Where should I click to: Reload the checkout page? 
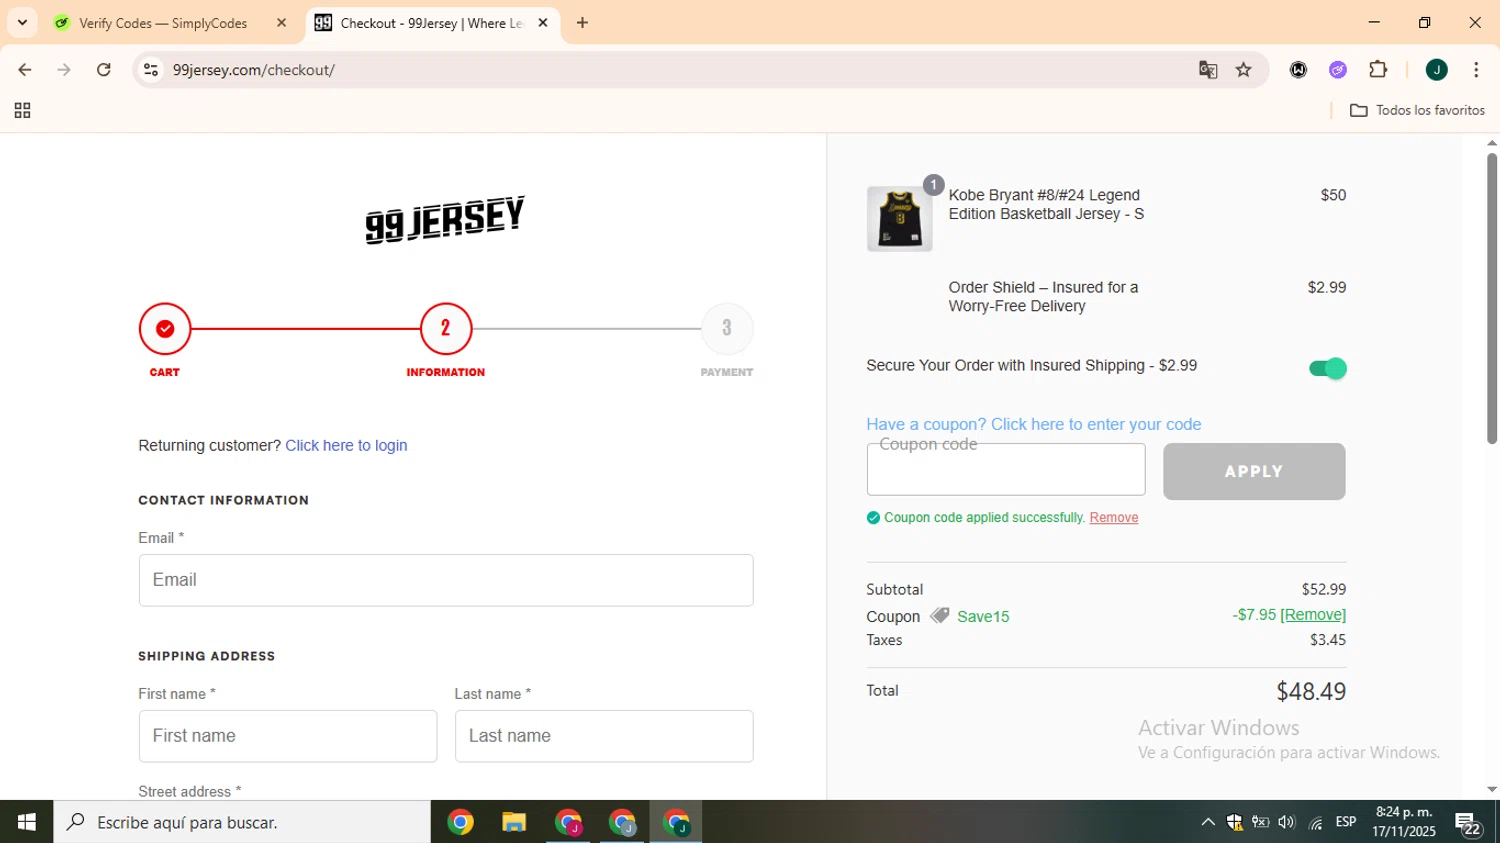(104, 70)
